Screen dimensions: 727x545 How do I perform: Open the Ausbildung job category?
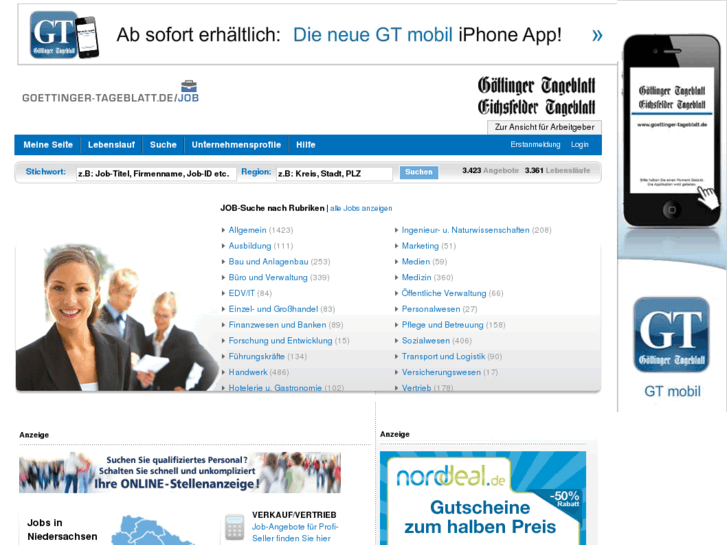tap(249, 246)
